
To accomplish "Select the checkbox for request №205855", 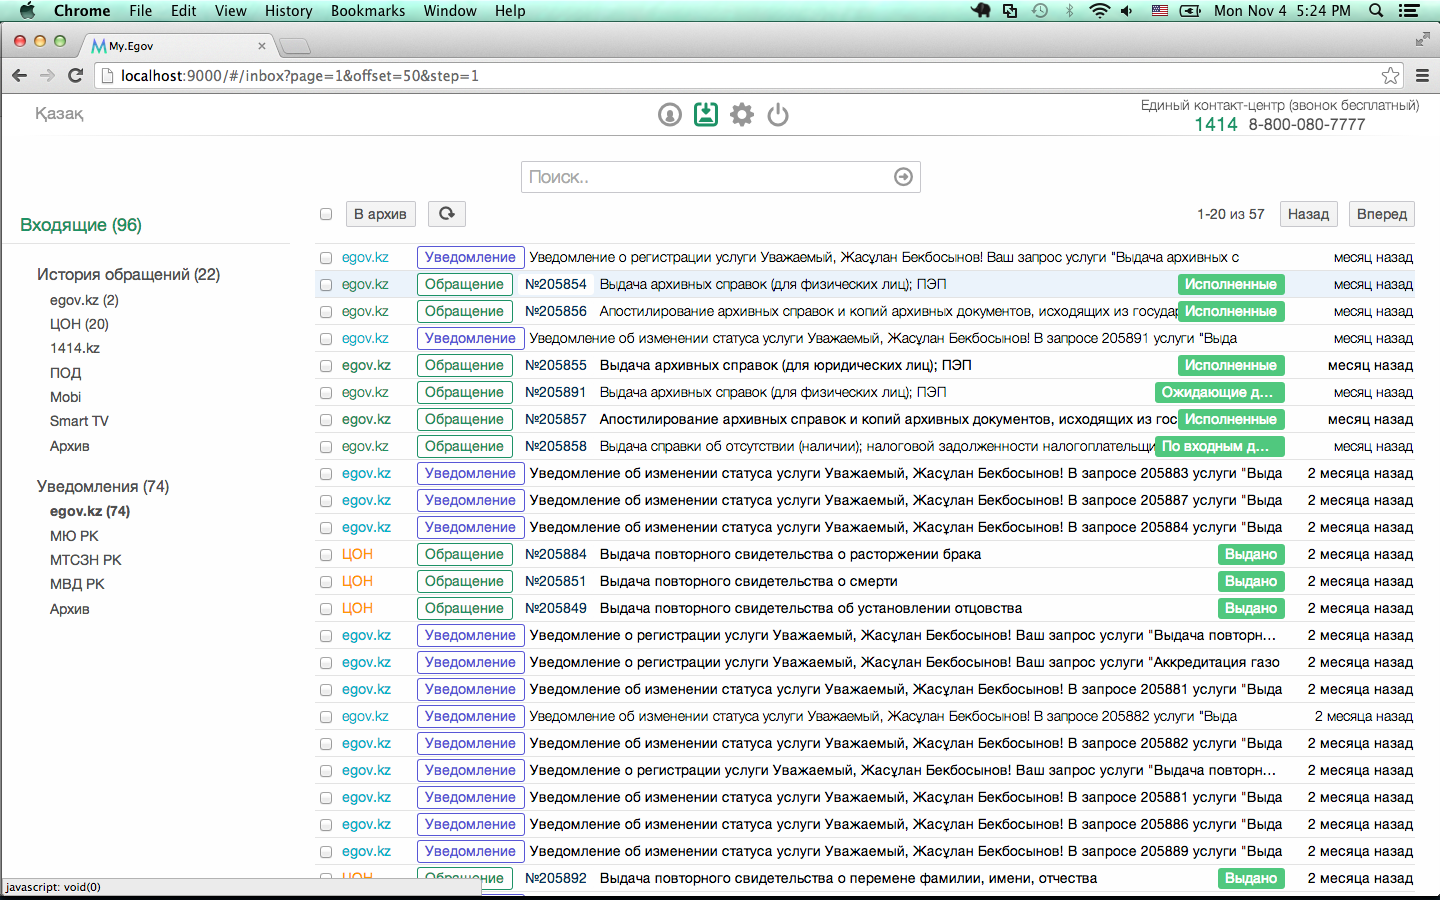I will pyautogui.click(x=326, y=366).
